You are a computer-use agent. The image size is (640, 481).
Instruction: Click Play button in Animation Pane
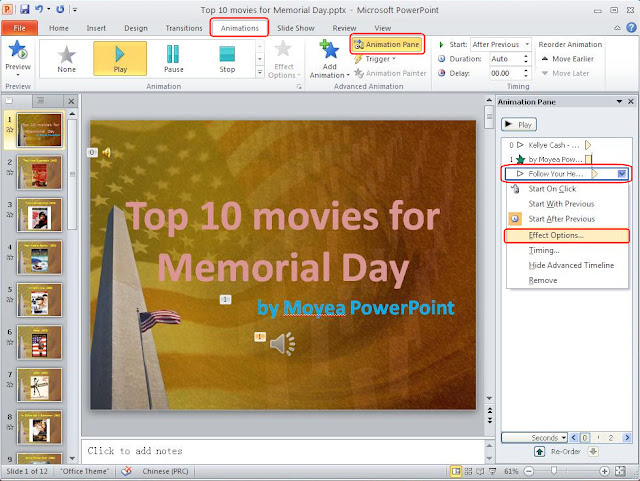(518, 125)
